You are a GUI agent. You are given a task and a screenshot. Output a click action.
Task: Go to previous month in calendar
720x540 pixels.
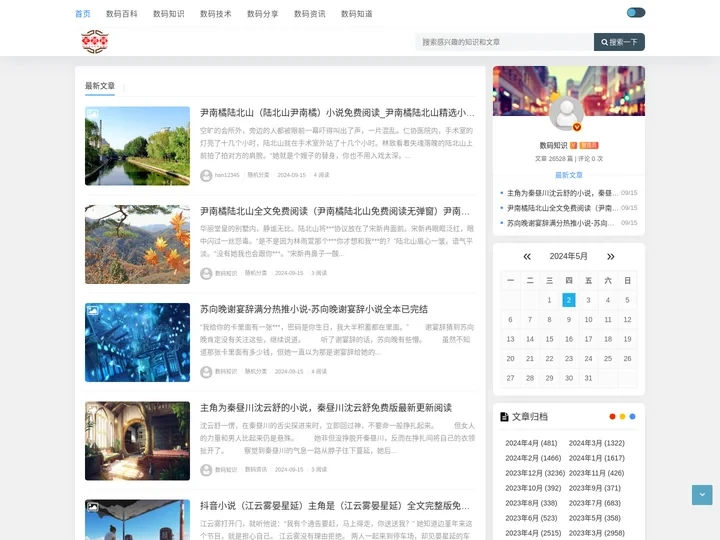tap(527, 257)
